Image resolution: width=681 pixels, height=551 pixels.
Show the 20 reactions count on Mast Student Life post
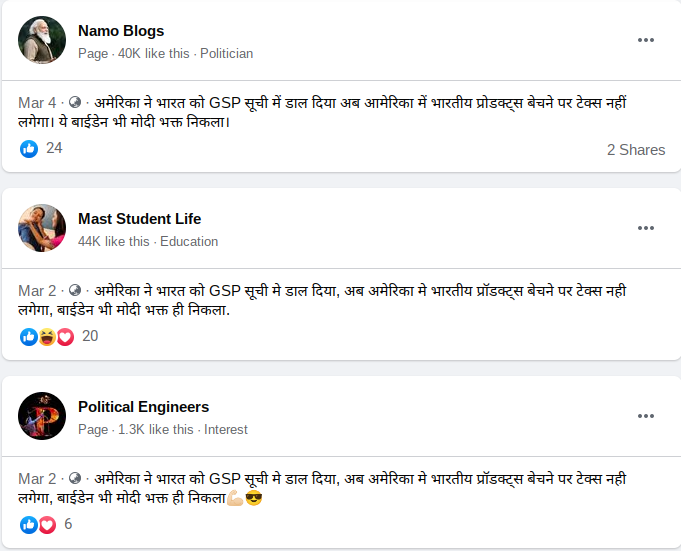click(90, 336)
